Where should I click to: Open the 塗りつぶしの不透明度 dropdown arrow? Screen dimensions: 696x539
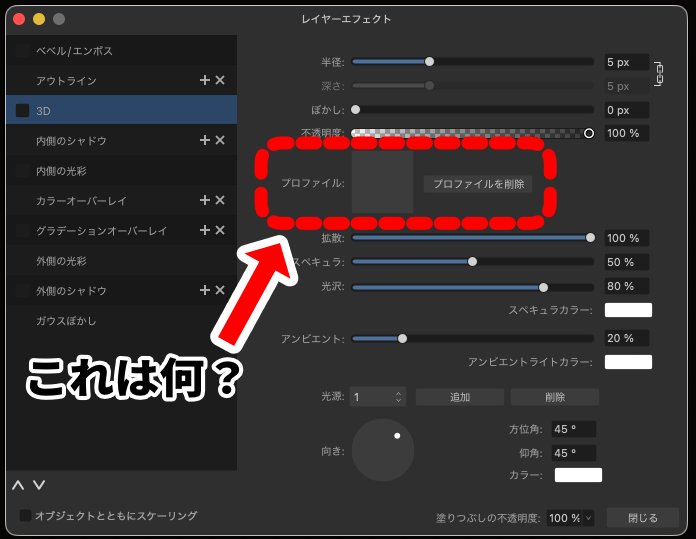[x=588, y=518]
